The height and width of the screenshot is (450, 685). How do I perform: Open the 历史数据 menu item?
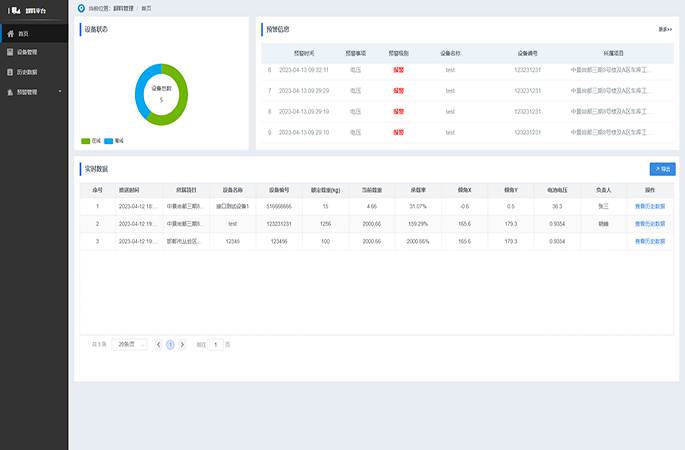(x=28, y=72)
